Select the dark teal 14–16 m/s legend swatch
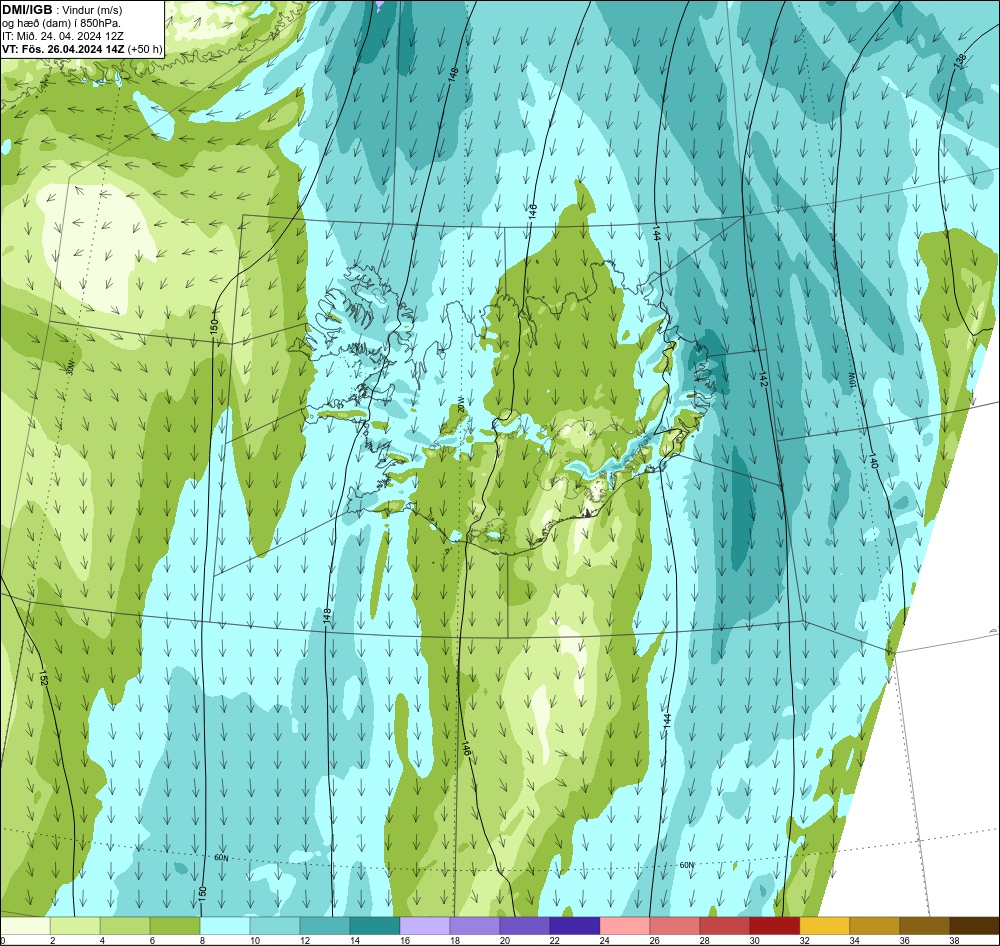 [375, 926]
